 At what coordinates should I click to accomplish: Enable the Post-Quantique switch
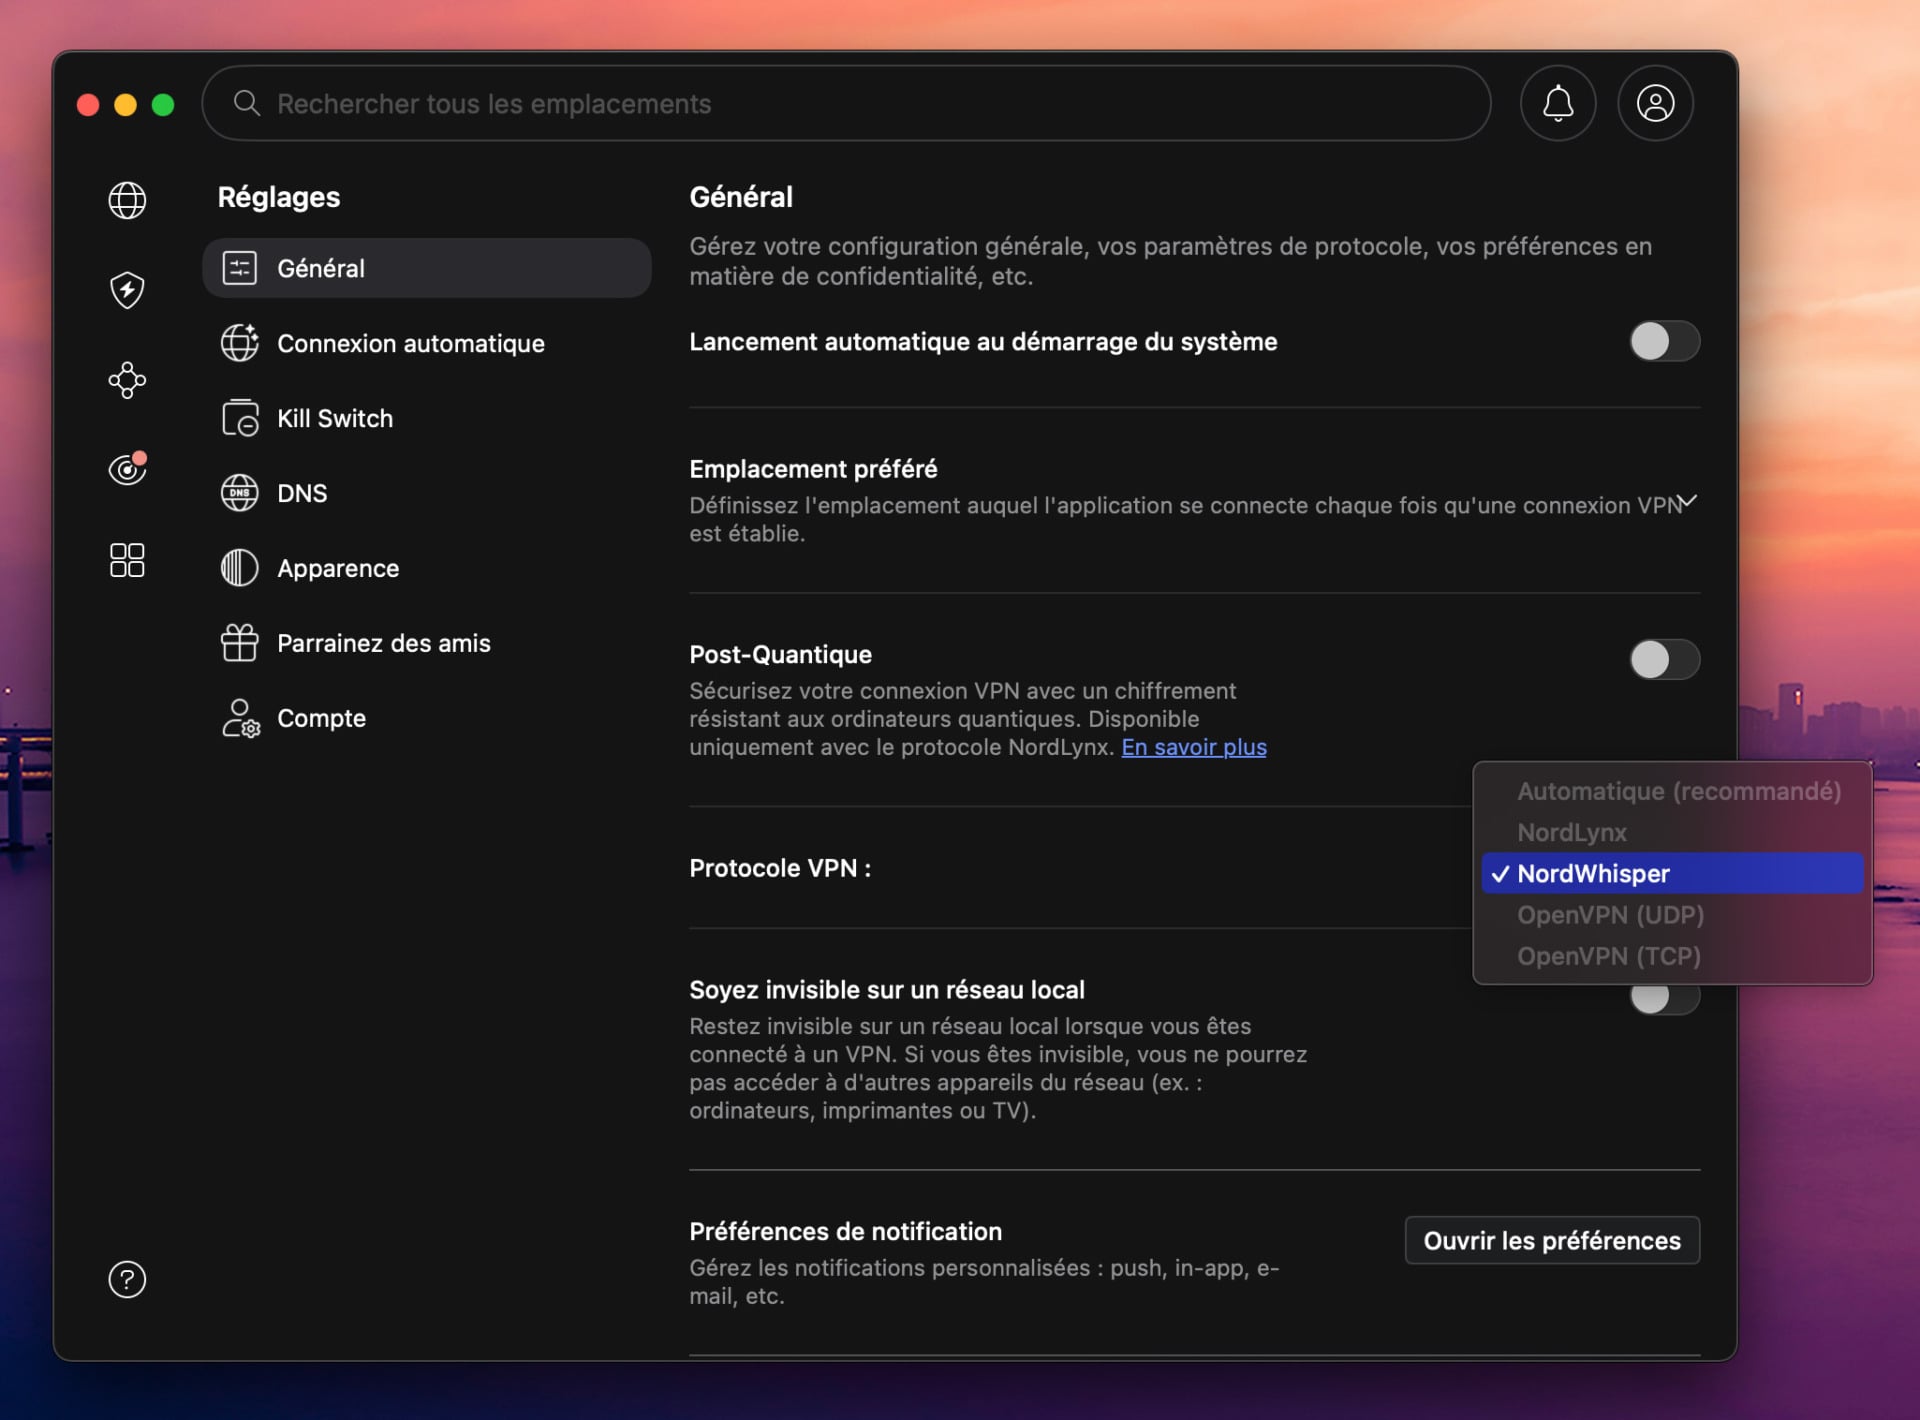[x=1664, y=659]
